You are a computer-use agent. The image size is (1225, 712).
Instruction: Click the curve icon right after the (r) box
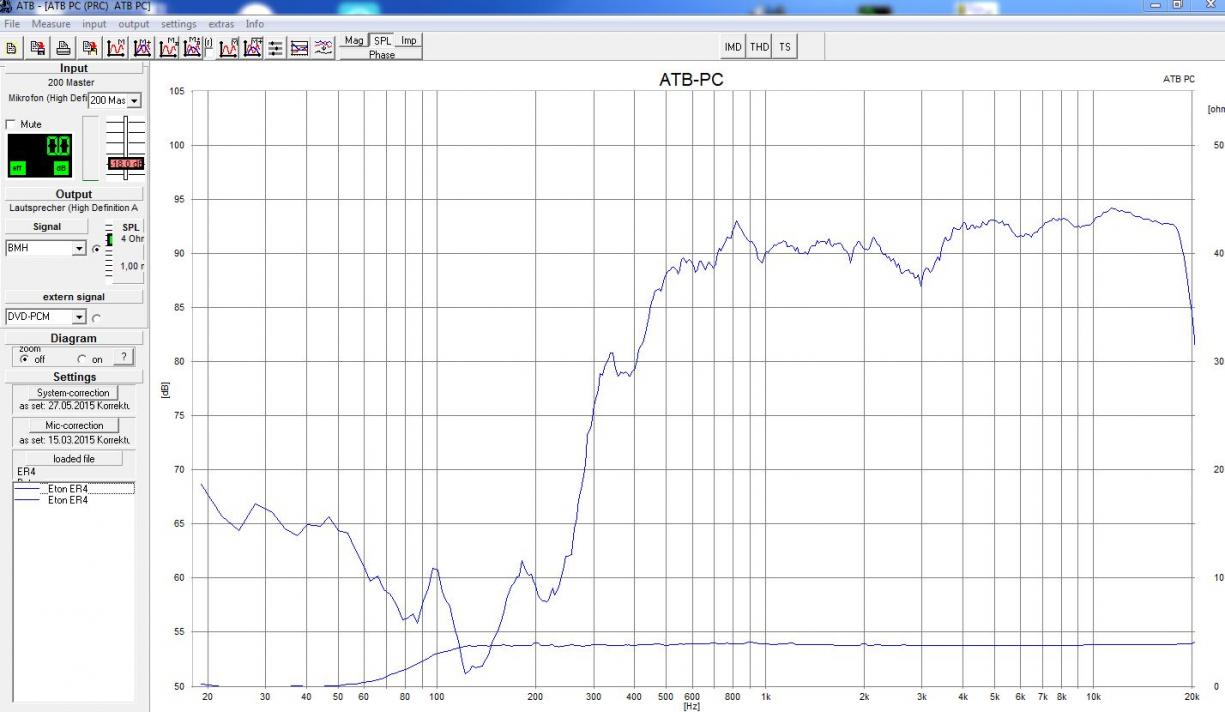pos(229,47)
